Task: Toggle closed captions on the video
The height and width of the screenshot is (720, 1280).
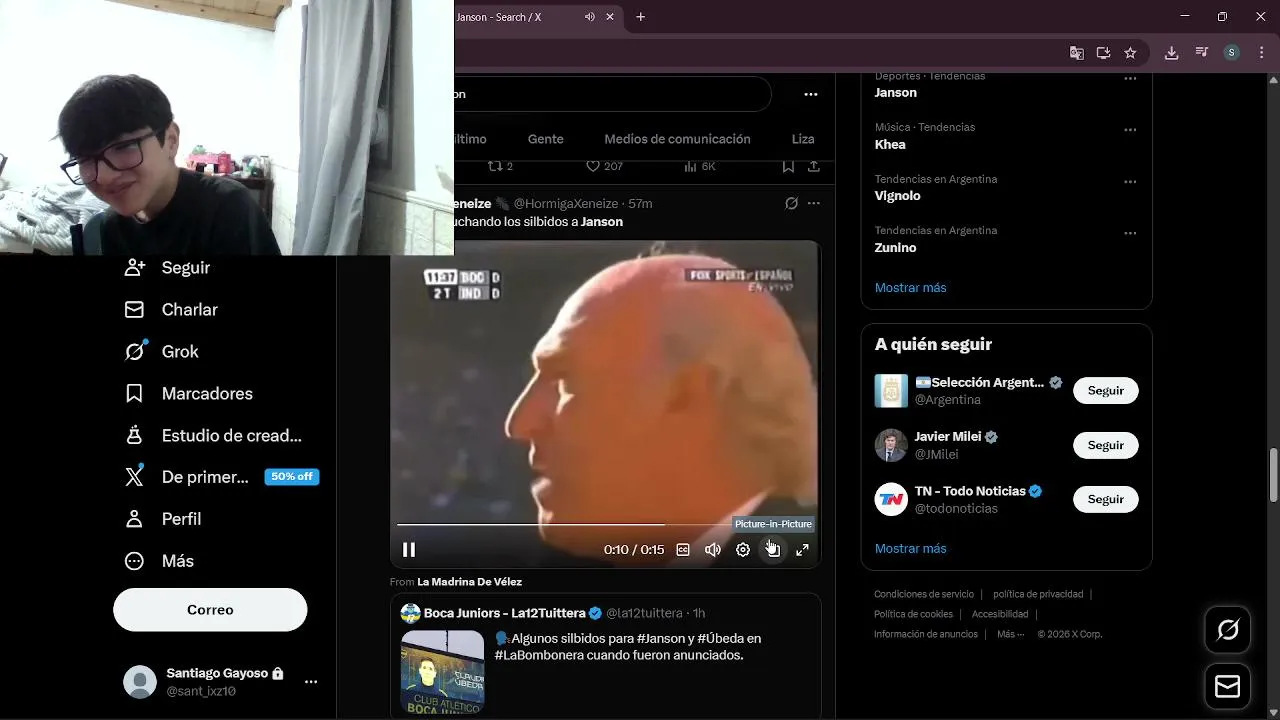Action: 683,549
